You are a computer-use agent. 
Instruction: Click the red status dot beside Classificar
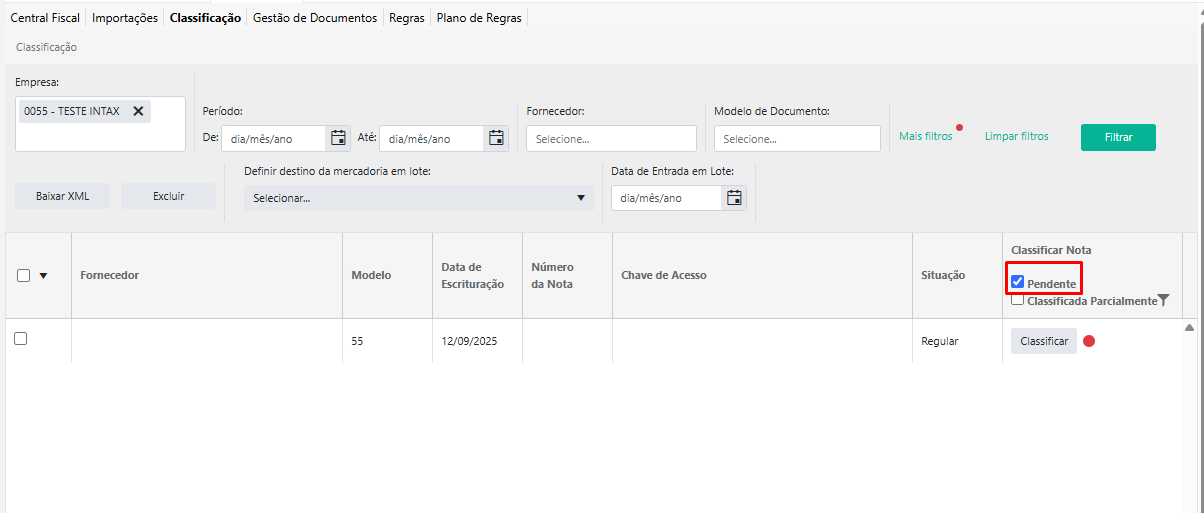tap(1089, 341)
